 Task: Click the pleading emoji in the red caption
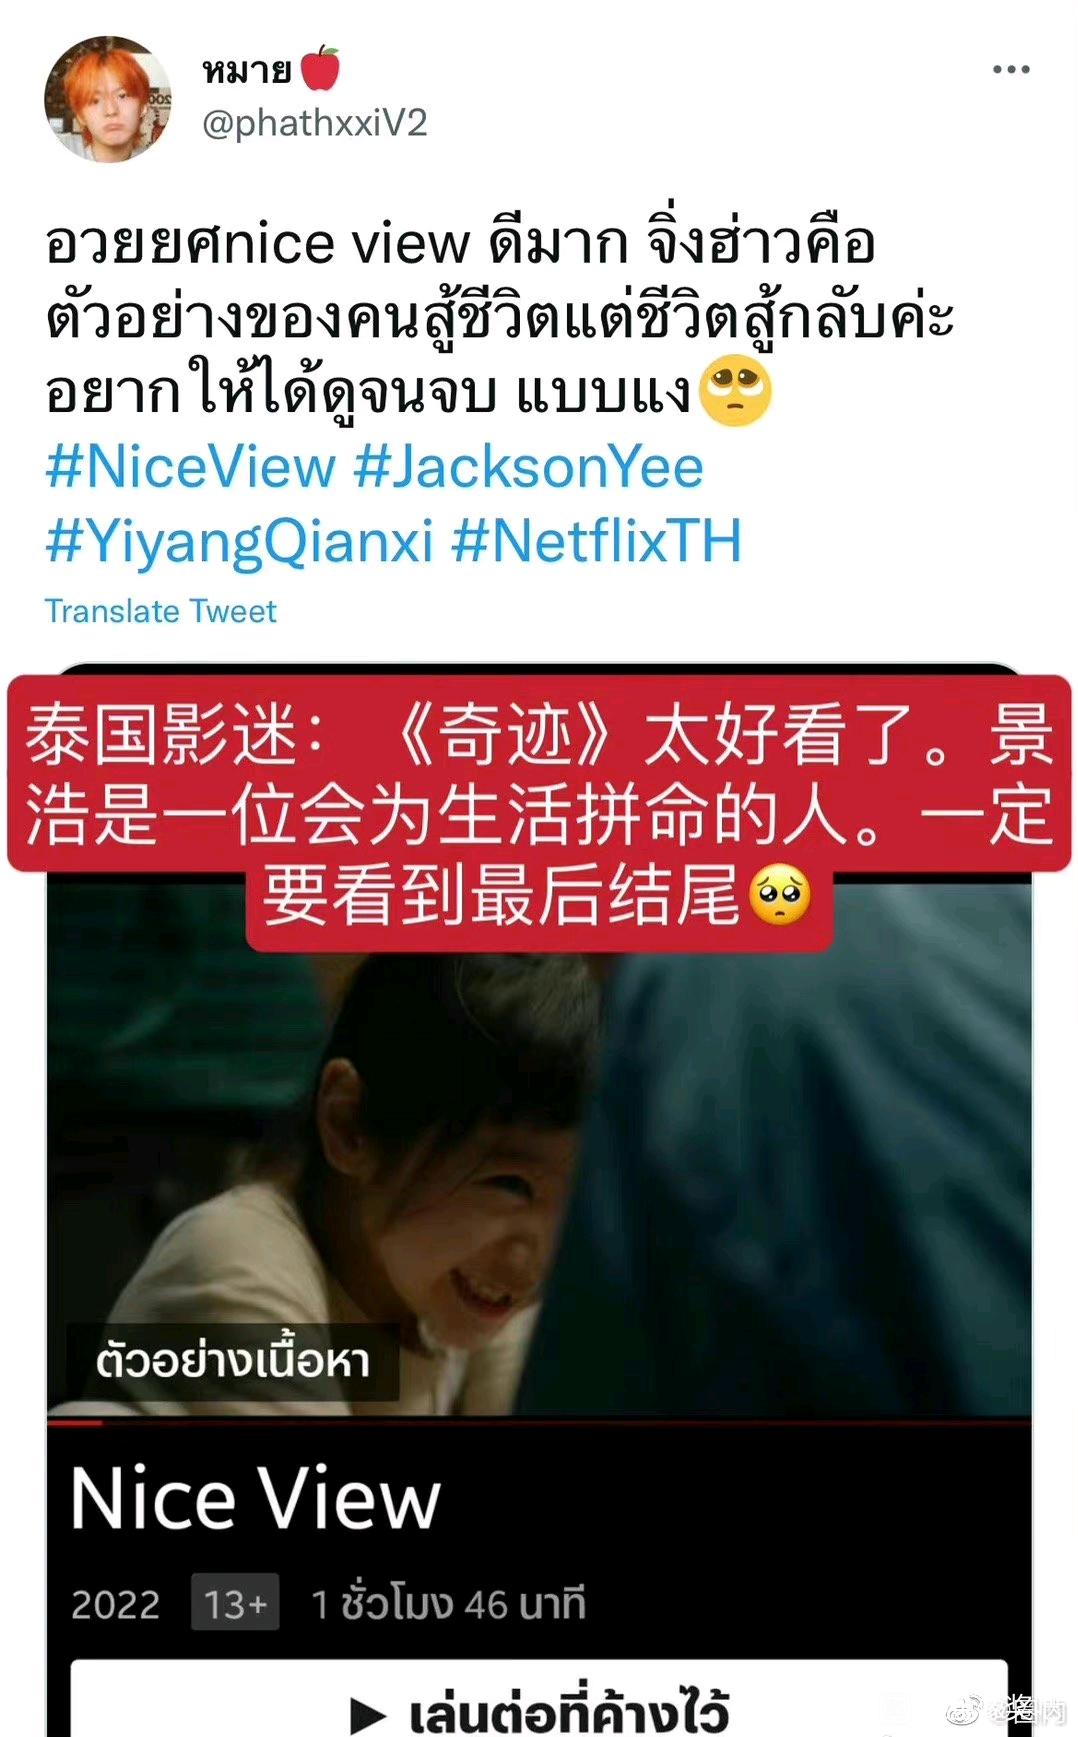(x=780, y=894)
